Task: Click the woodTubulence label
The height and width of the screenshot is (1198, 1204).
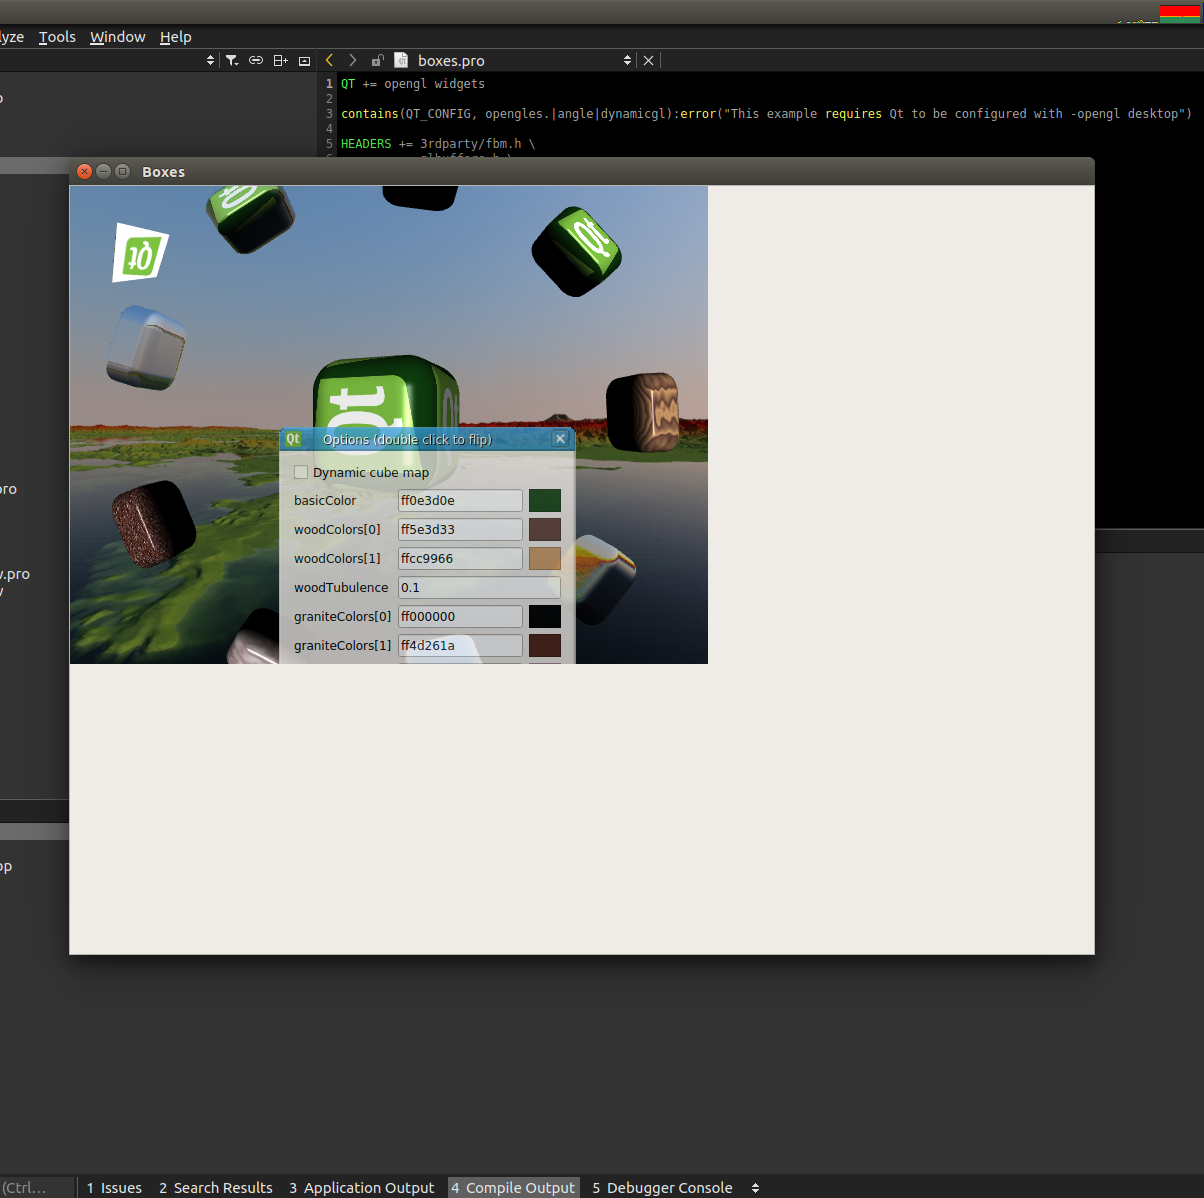Action: click(341, 587)
